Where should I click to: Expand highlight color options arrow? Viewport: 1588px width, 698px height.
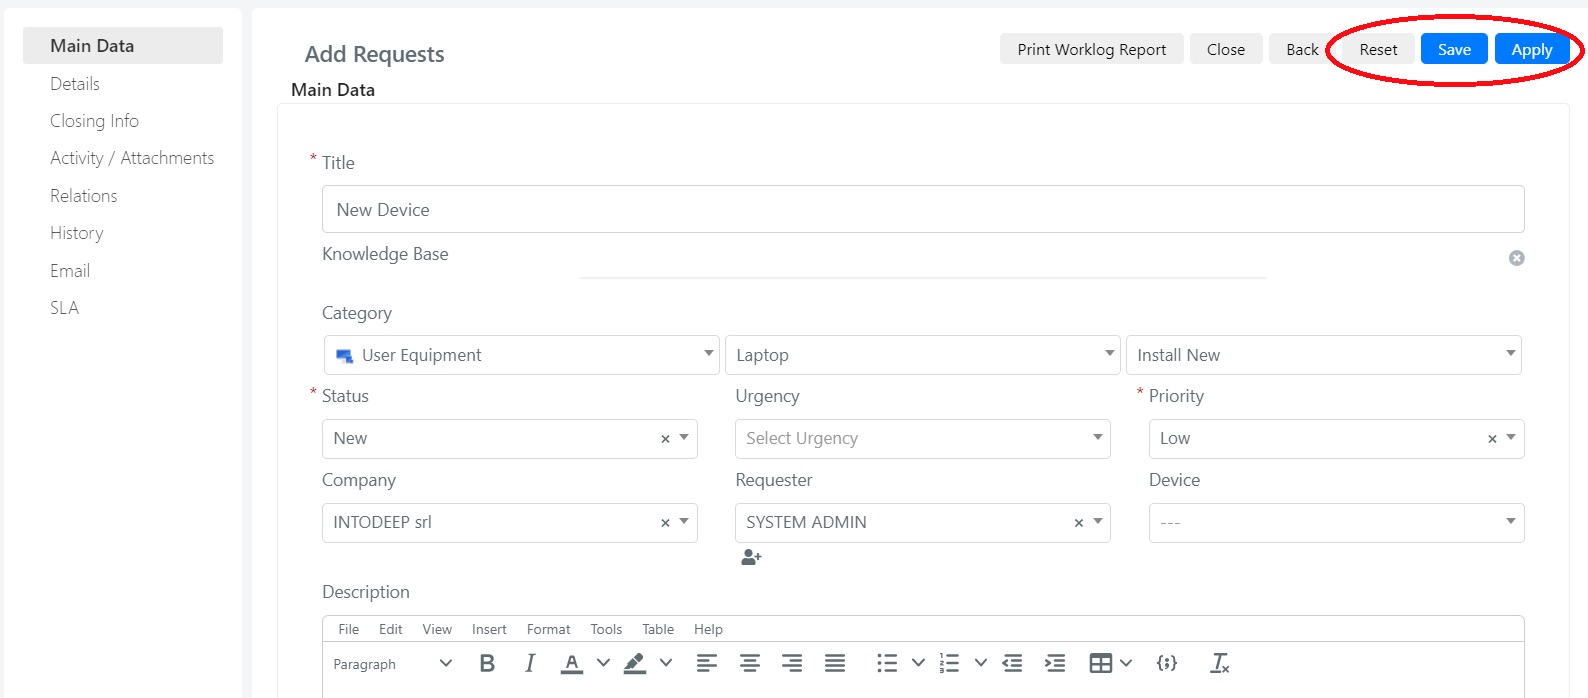[x=666, y=663]
